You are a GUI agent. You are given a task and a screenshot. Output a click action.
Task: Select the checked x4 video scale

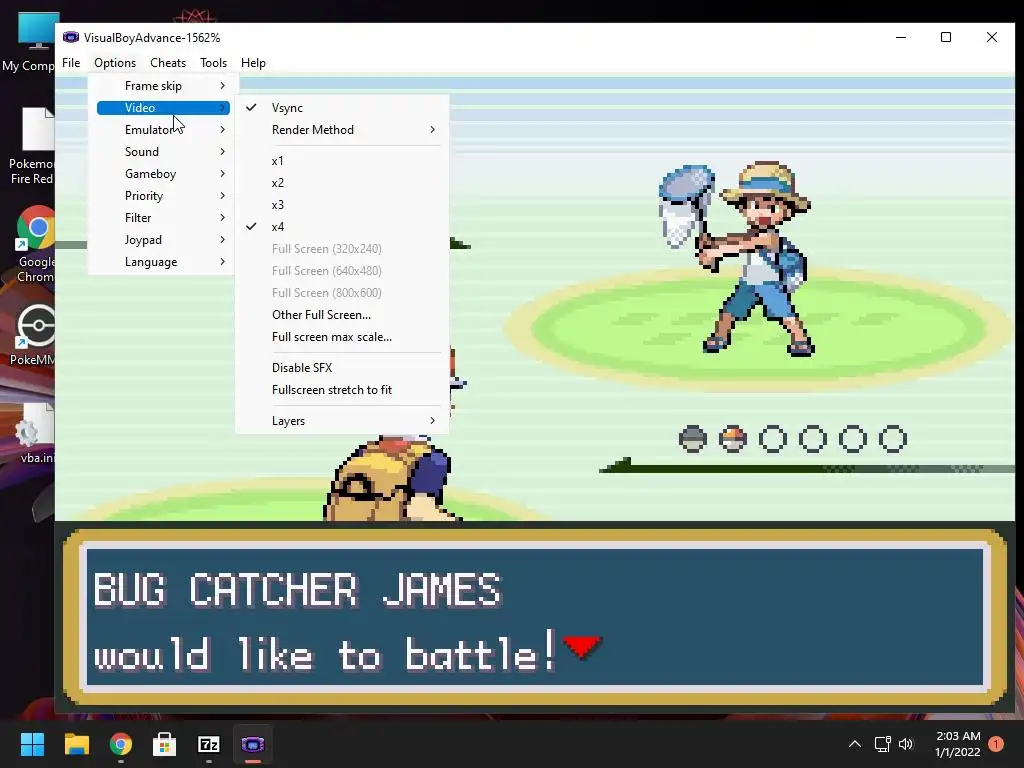click(x=342, y=227)
